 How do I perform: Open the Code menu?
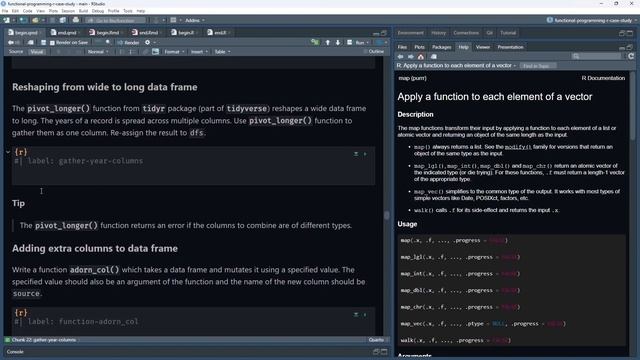coord(27,11)
